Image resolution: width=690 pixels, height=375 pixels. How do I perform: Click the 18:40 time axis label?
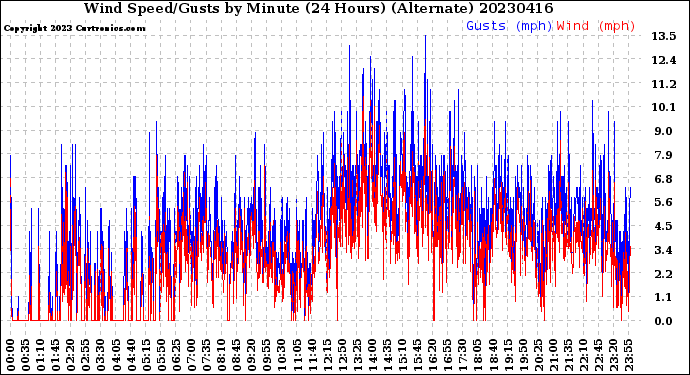492,355
